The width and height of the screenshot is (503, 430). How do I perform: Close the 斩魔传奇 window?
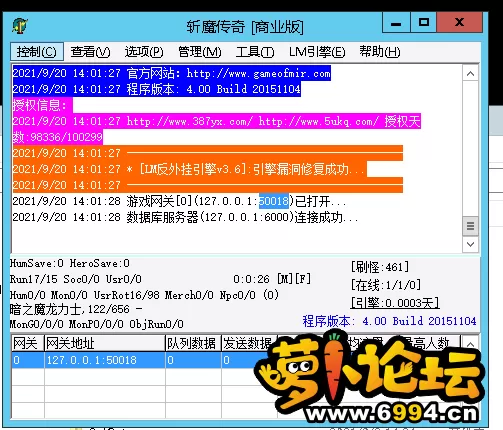[459, 23]
